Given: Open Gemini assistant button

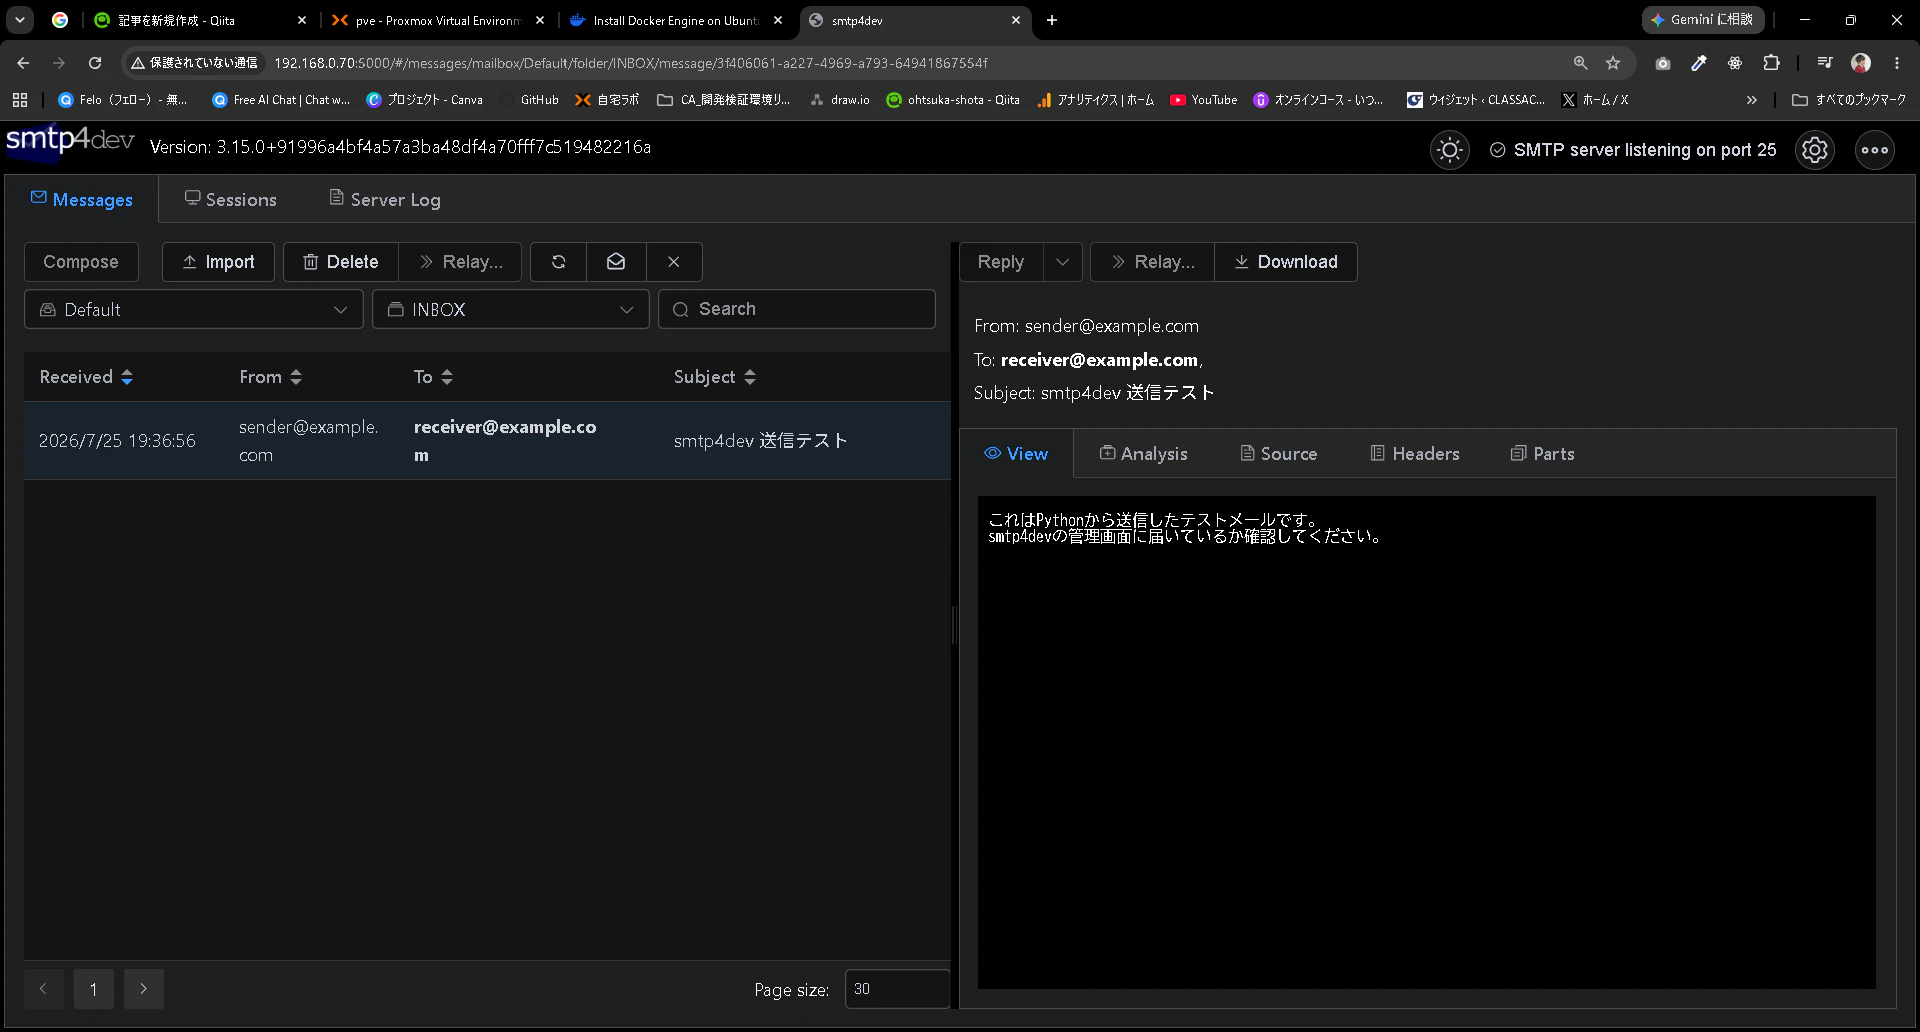Looking at the screenshot, I should [x=1703, y=20].
